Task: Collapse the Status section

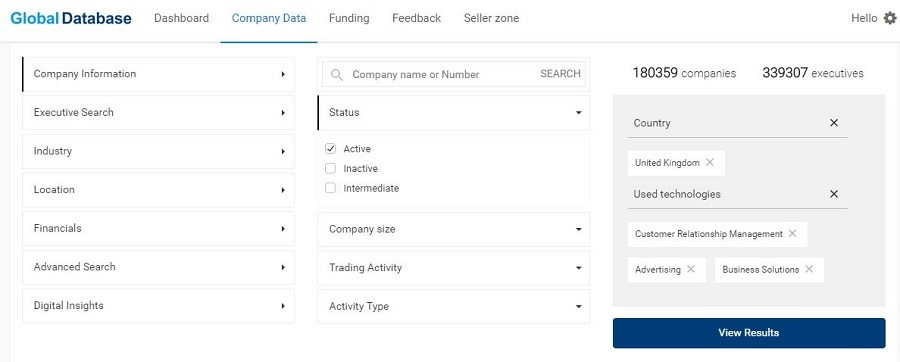Action: point(453,112)
